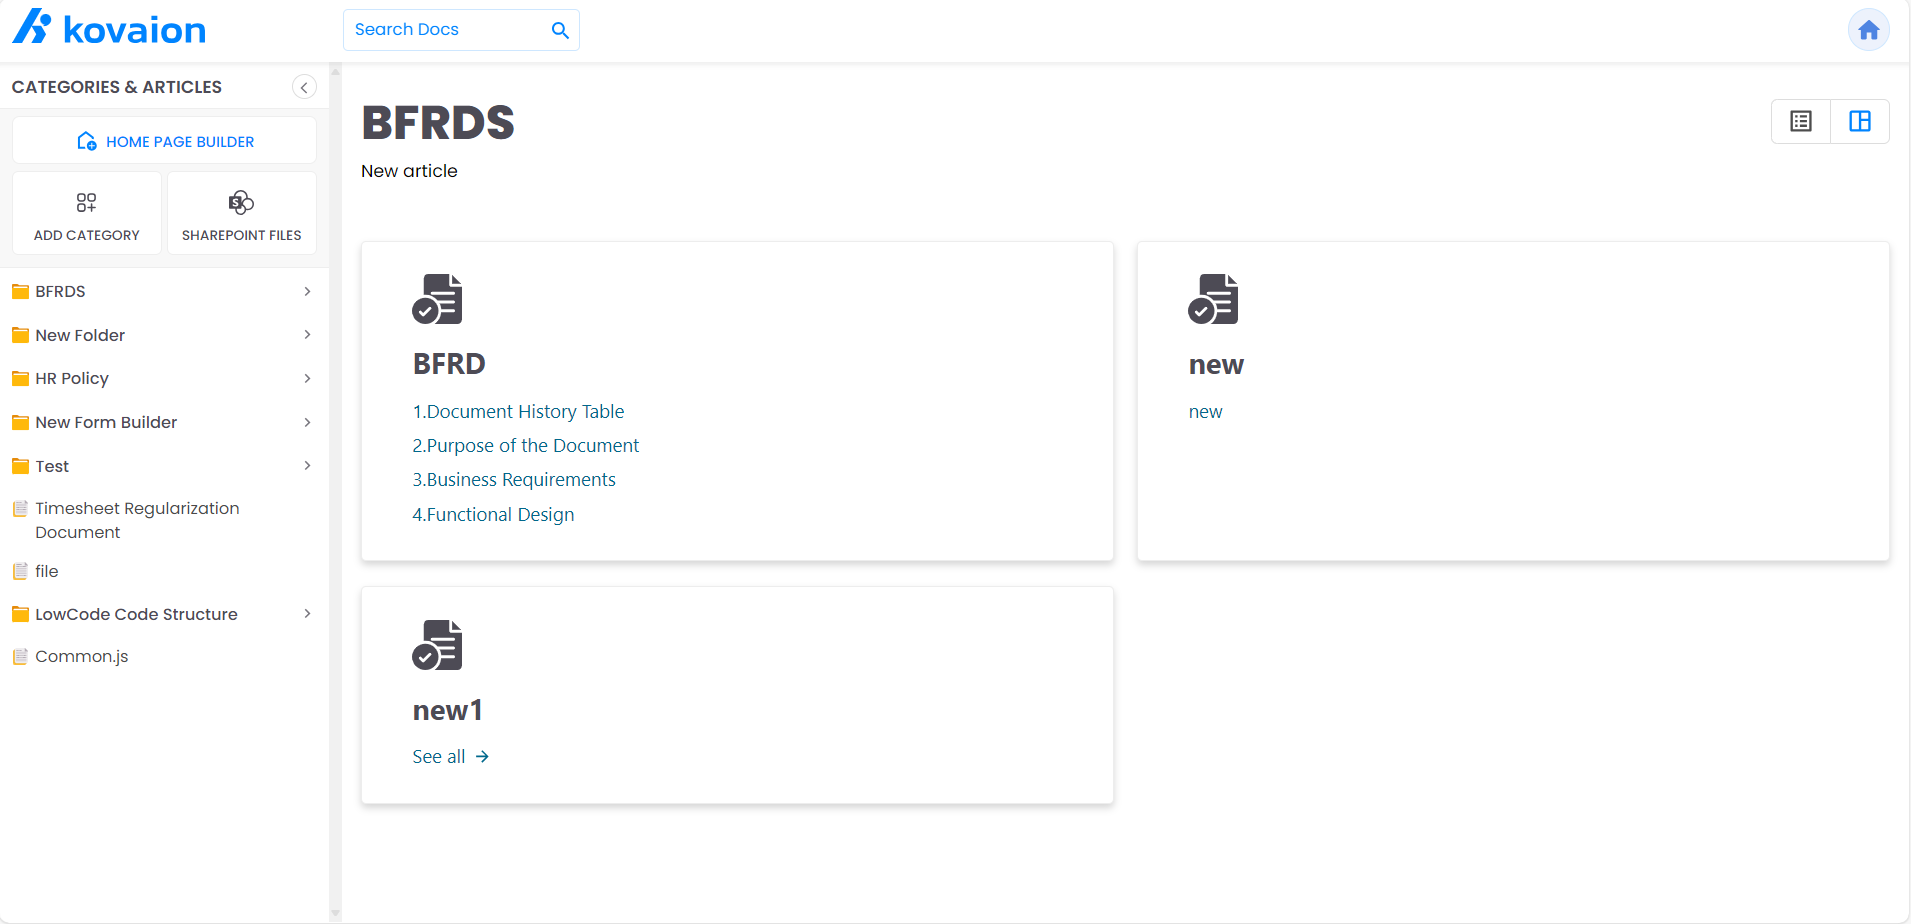The height and width of the screenshot is (924, 1911).
Task: Click the new1 article document icon
Action: pyautogui.click(x=437, y=644)
